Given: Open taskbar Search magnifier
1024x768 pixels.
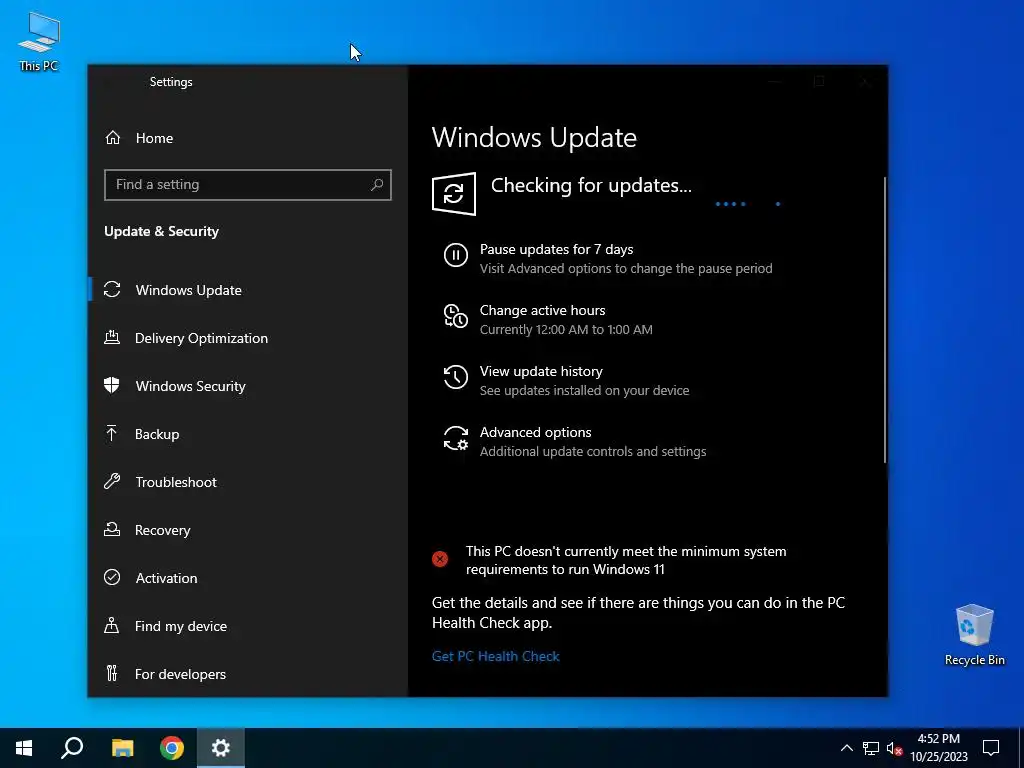Looking at the screenshot, I should tap(72, 748).
